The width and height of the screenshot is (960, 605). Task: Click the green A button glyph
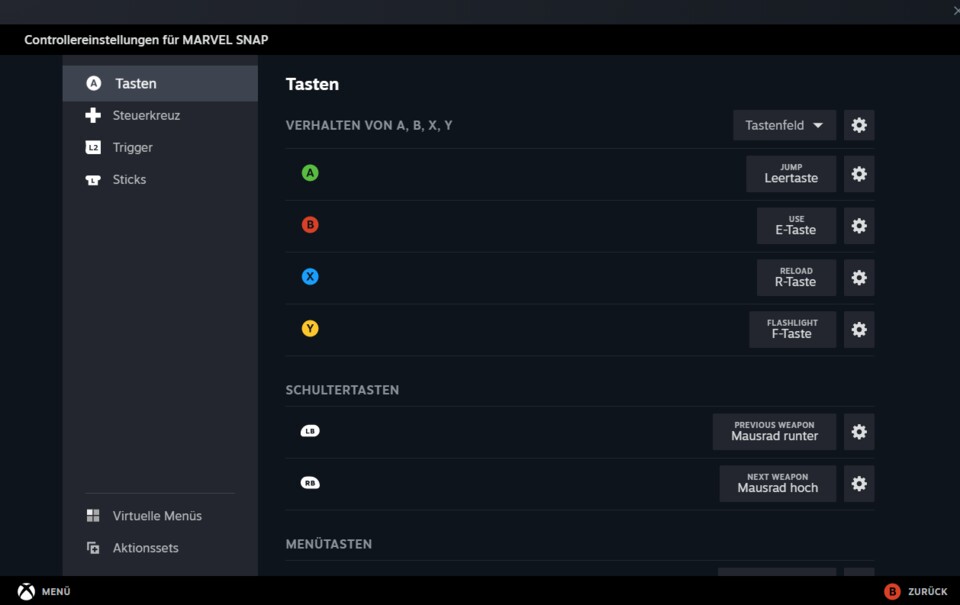(x=310, y=173)
